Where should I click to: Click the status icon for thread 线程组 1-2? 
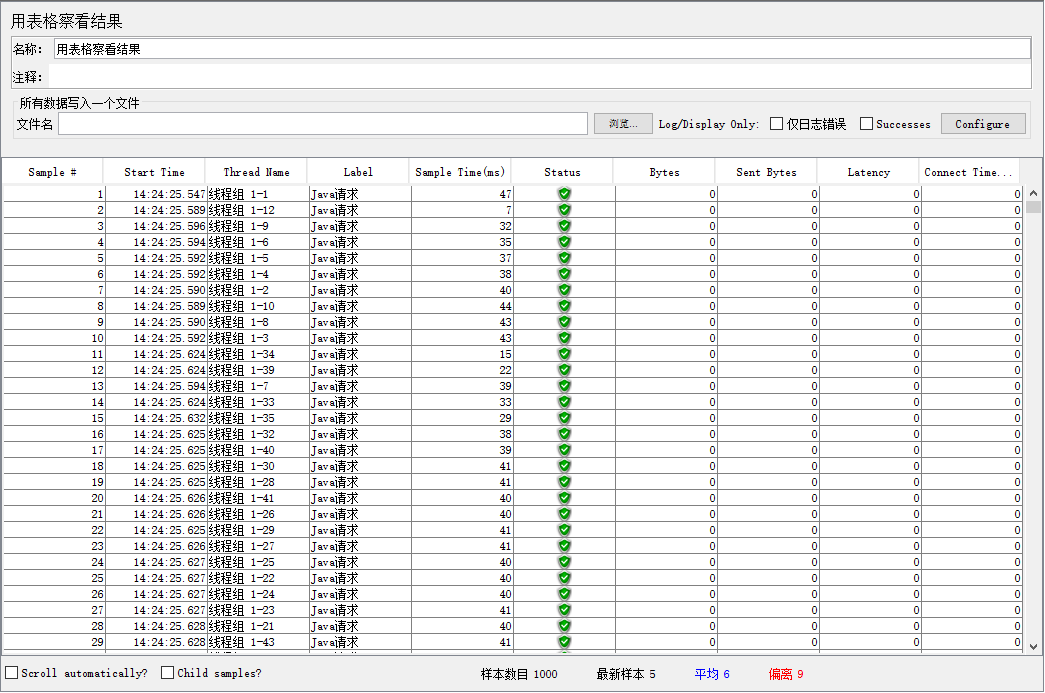[x=564, y=290]
